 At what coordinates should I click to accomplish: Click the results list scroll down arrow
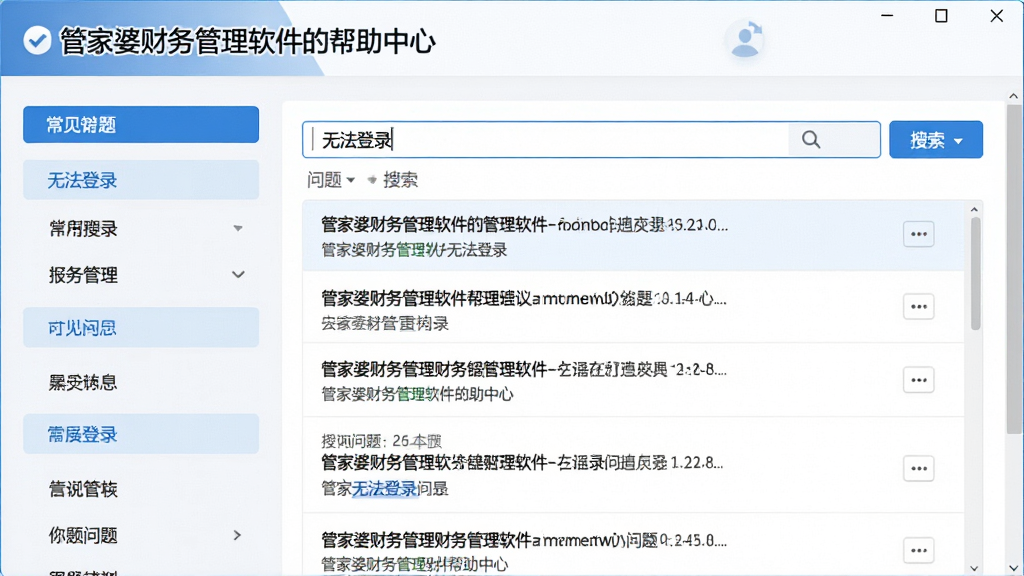click(974, 568)
